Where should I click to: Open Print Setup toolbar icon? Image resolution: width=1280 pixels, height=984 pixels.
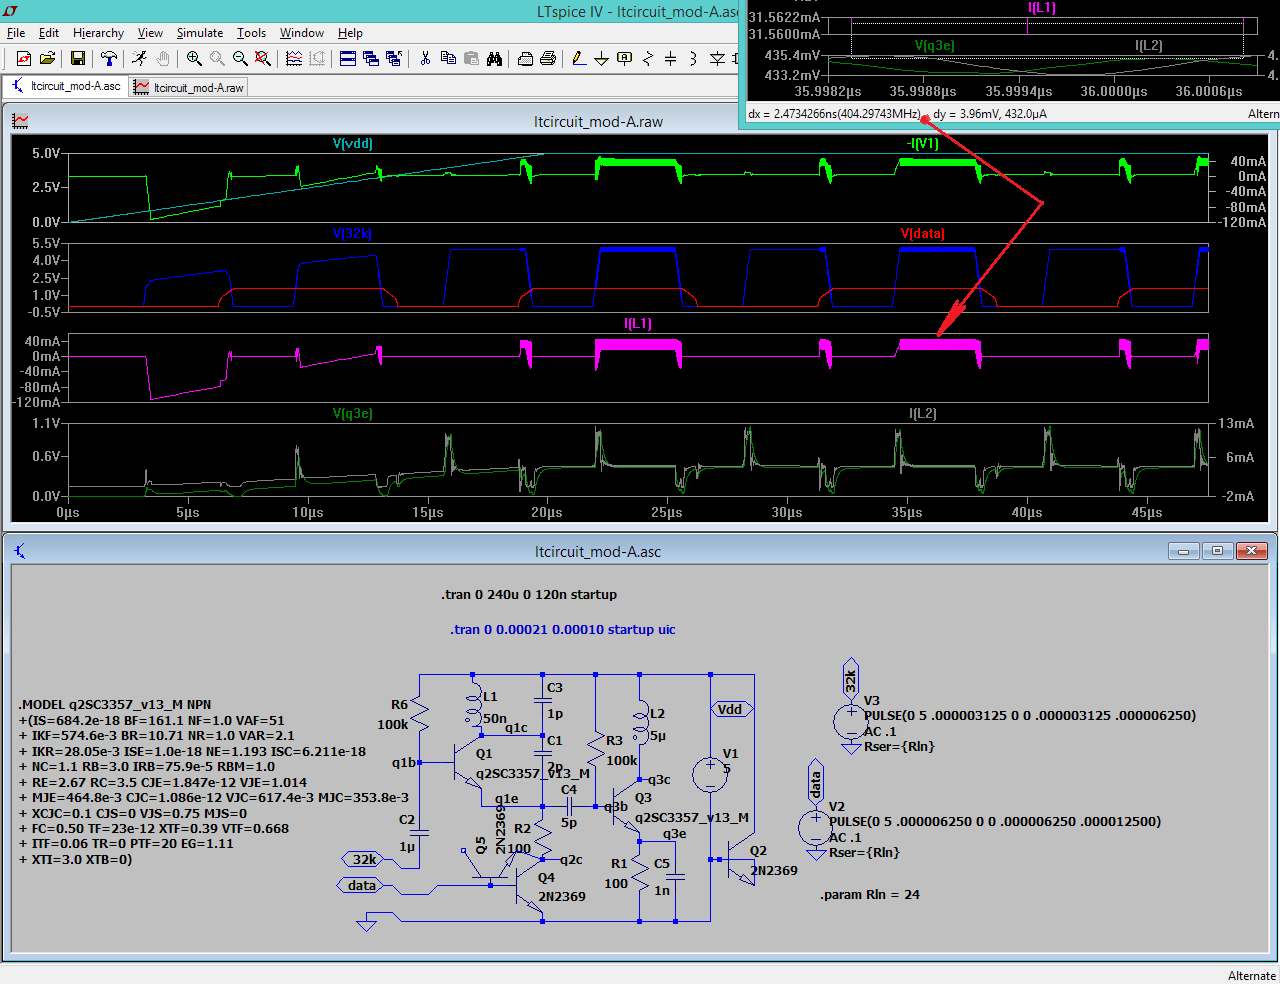[525, 59]
